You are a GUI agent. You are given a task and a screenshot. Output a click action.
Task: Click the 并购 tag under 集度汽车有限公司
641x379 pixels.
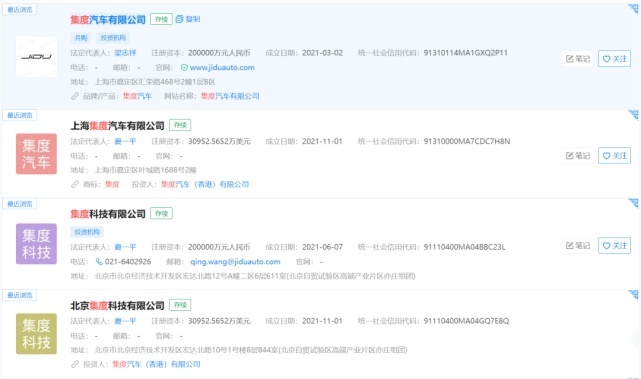(81, 38)
